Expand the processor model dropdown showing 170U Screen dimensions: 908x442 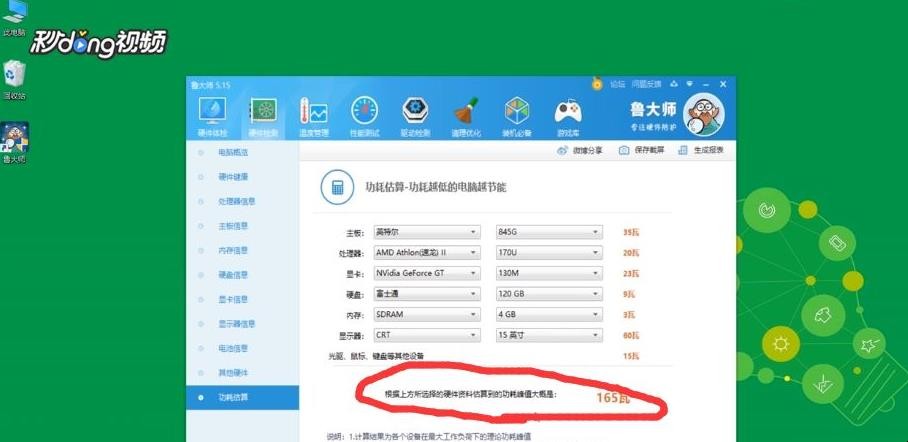pyautogui.click(x=549, y=253)
